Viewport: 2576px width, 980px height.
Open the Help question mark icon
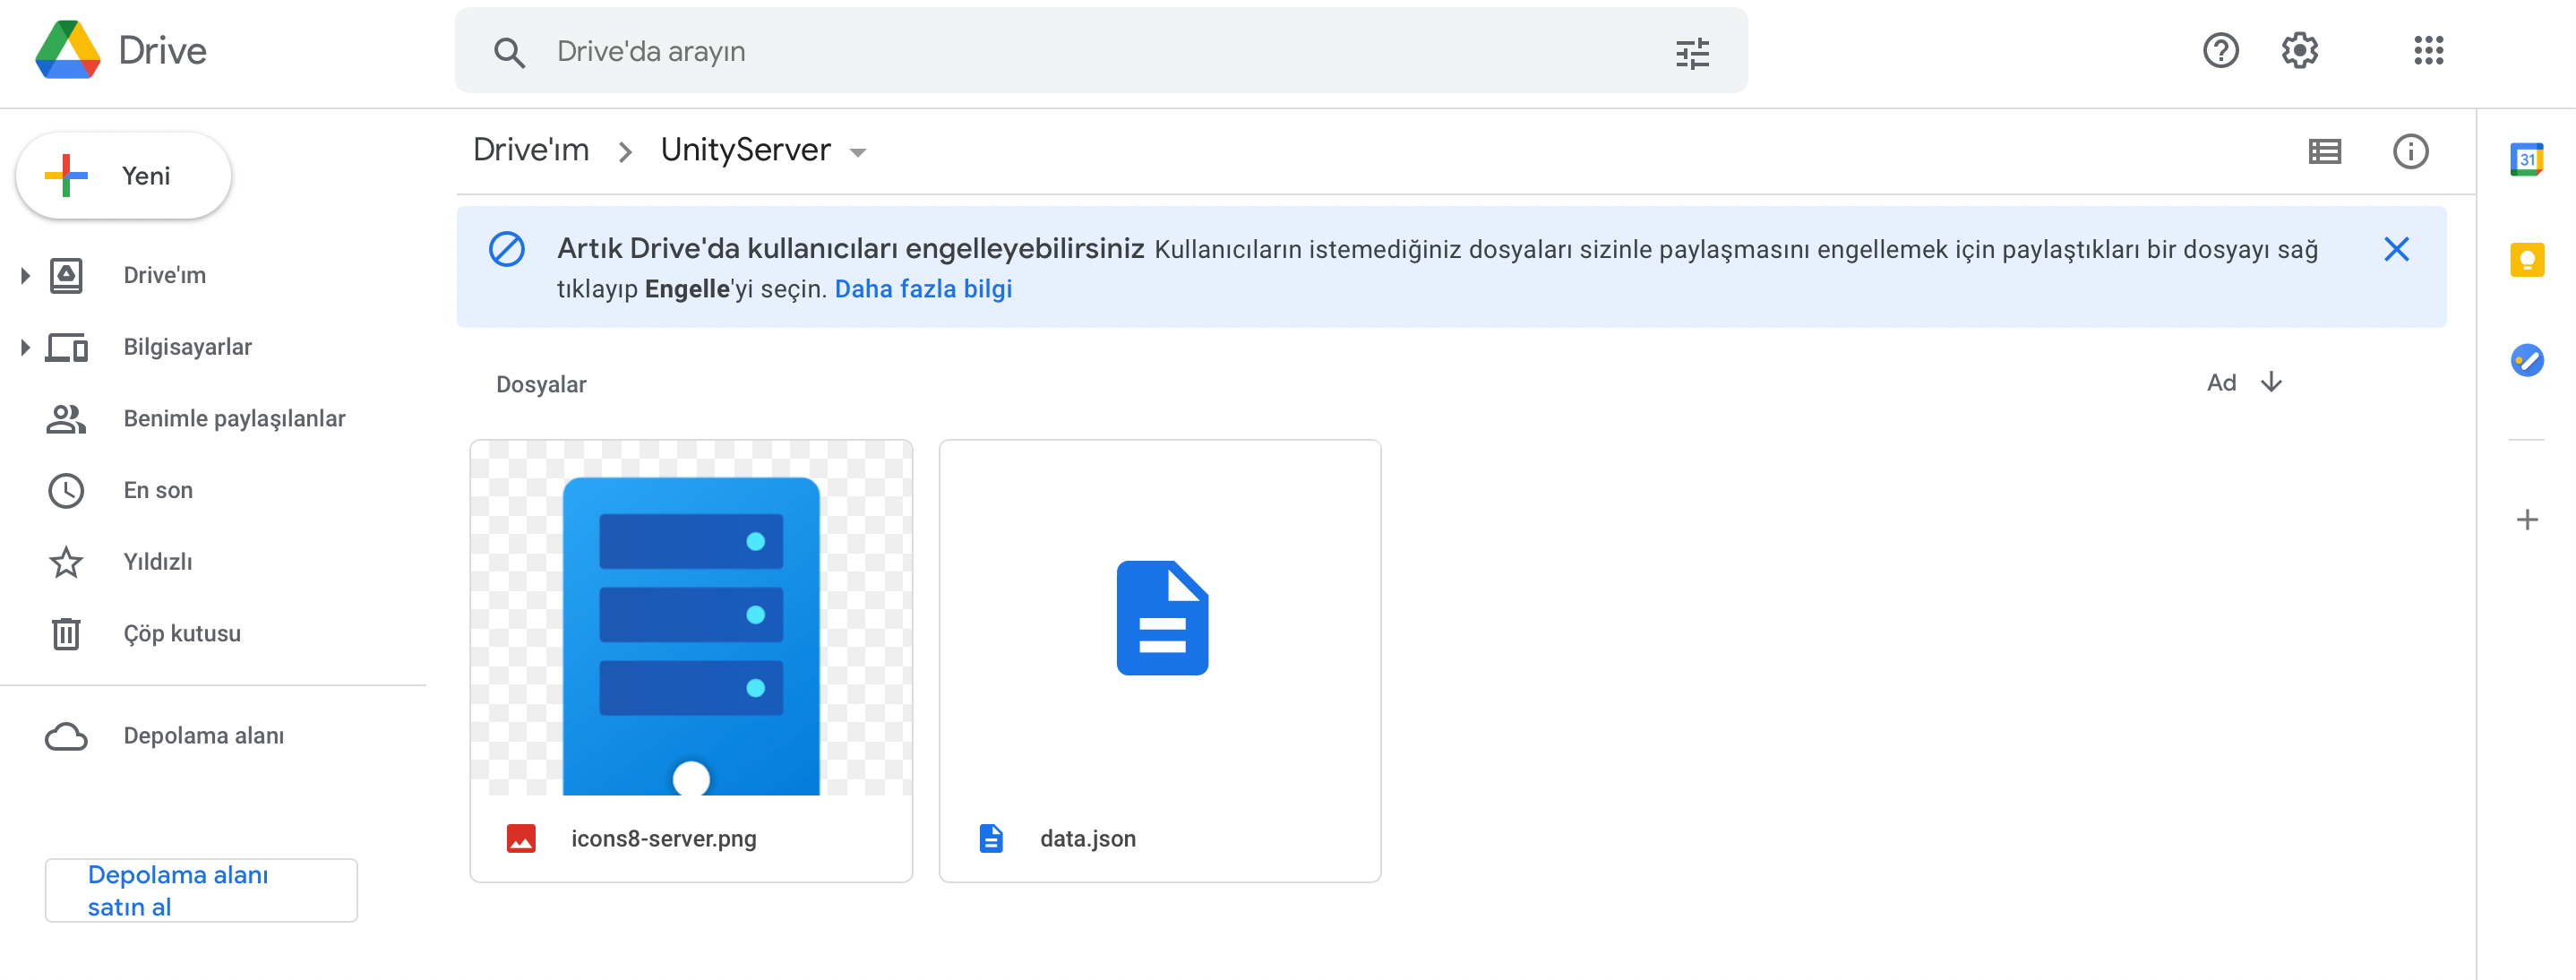pyautogui.click(x=2220, y=50)
